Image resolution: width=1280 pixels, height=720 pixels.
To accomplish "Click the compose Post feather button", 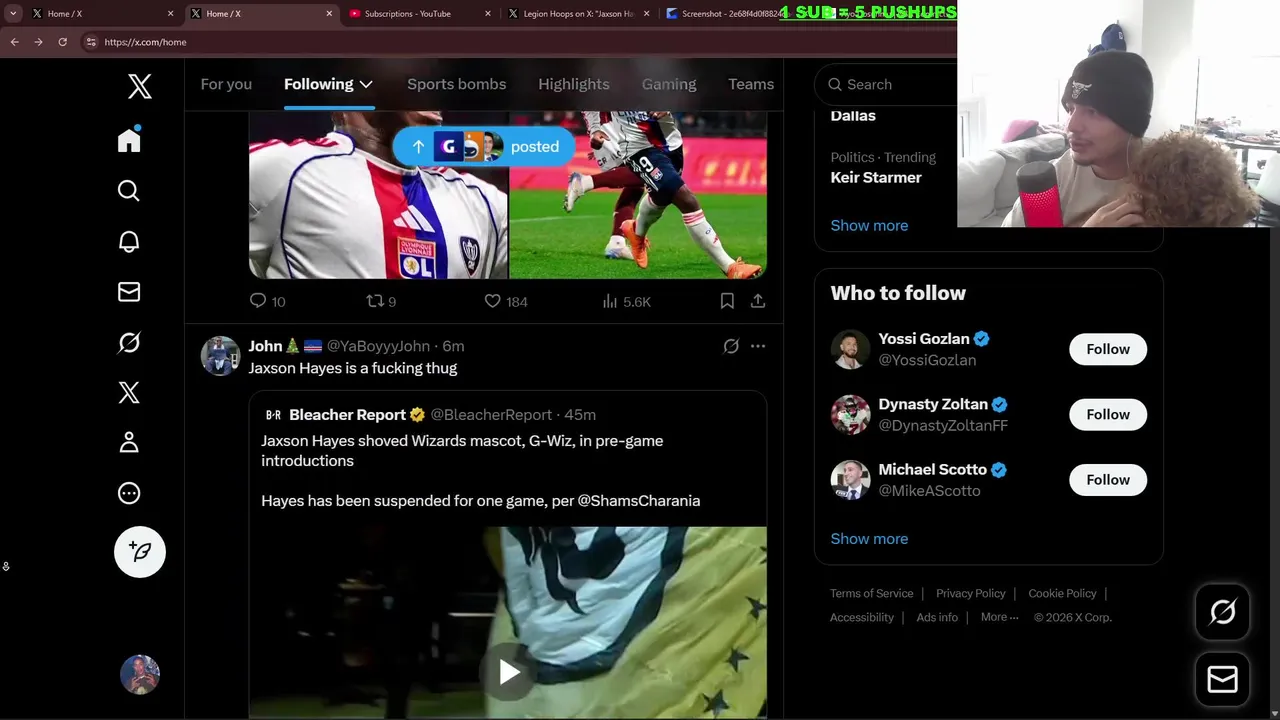I will coord(140,552).
